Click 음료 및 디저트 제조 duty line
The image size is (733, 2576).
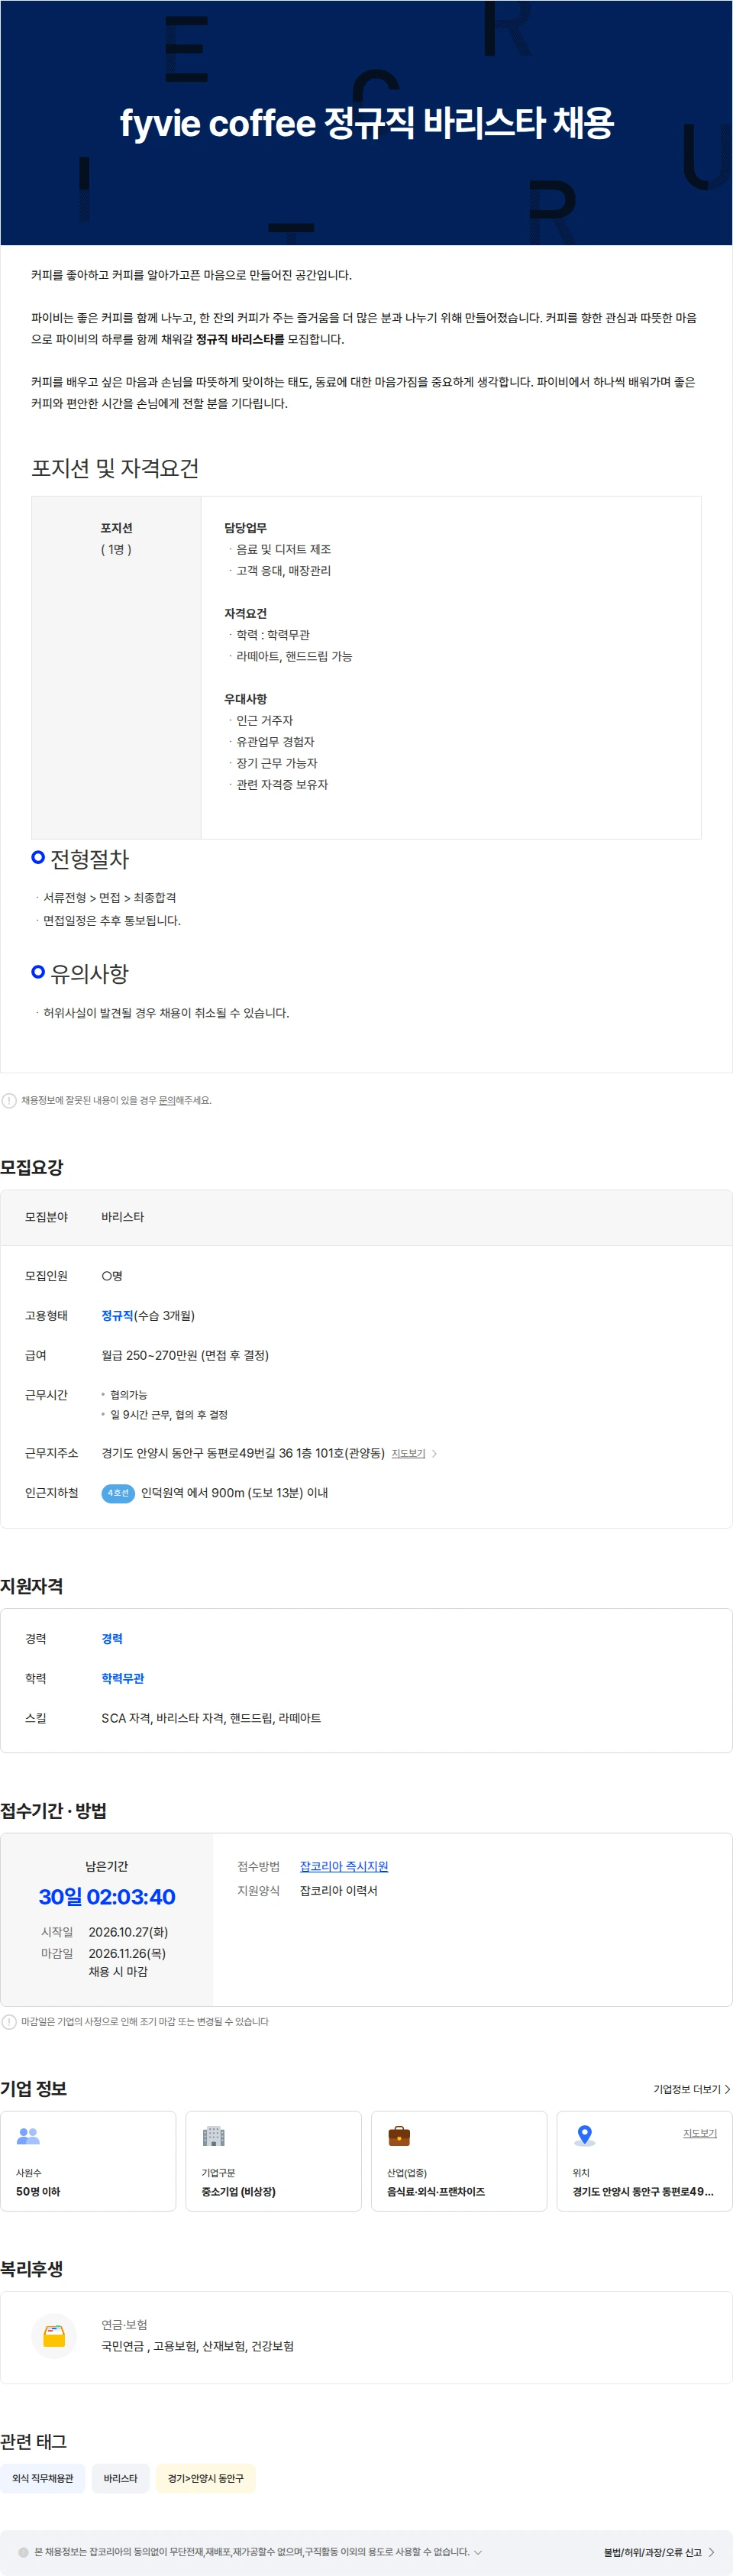(x=284, y=549)
